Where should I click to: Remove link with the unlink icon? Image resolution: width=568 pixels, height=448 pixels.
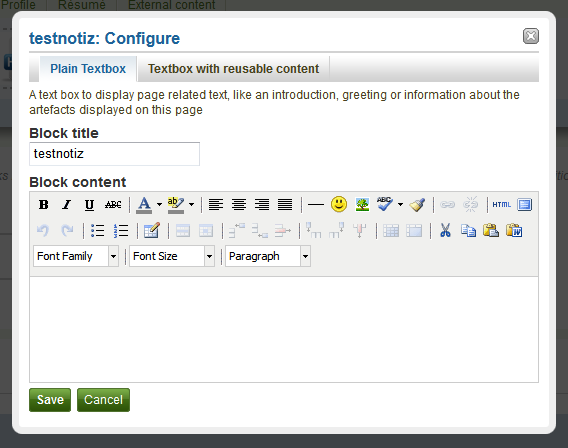(x=471, y=205)
